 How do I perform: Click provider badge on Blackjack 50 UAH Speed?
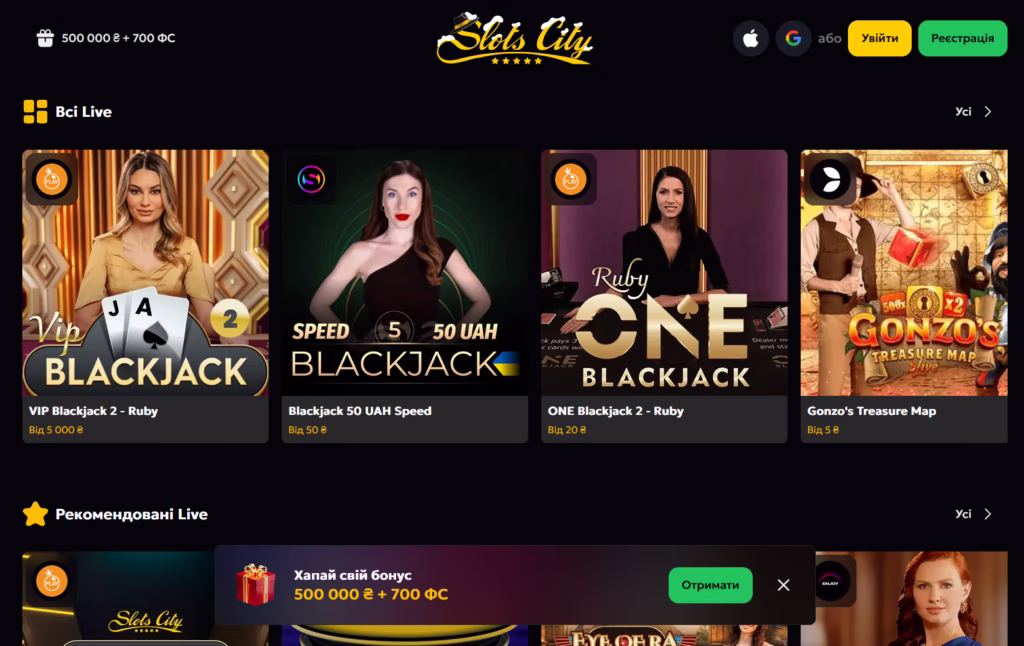(311, 179)
